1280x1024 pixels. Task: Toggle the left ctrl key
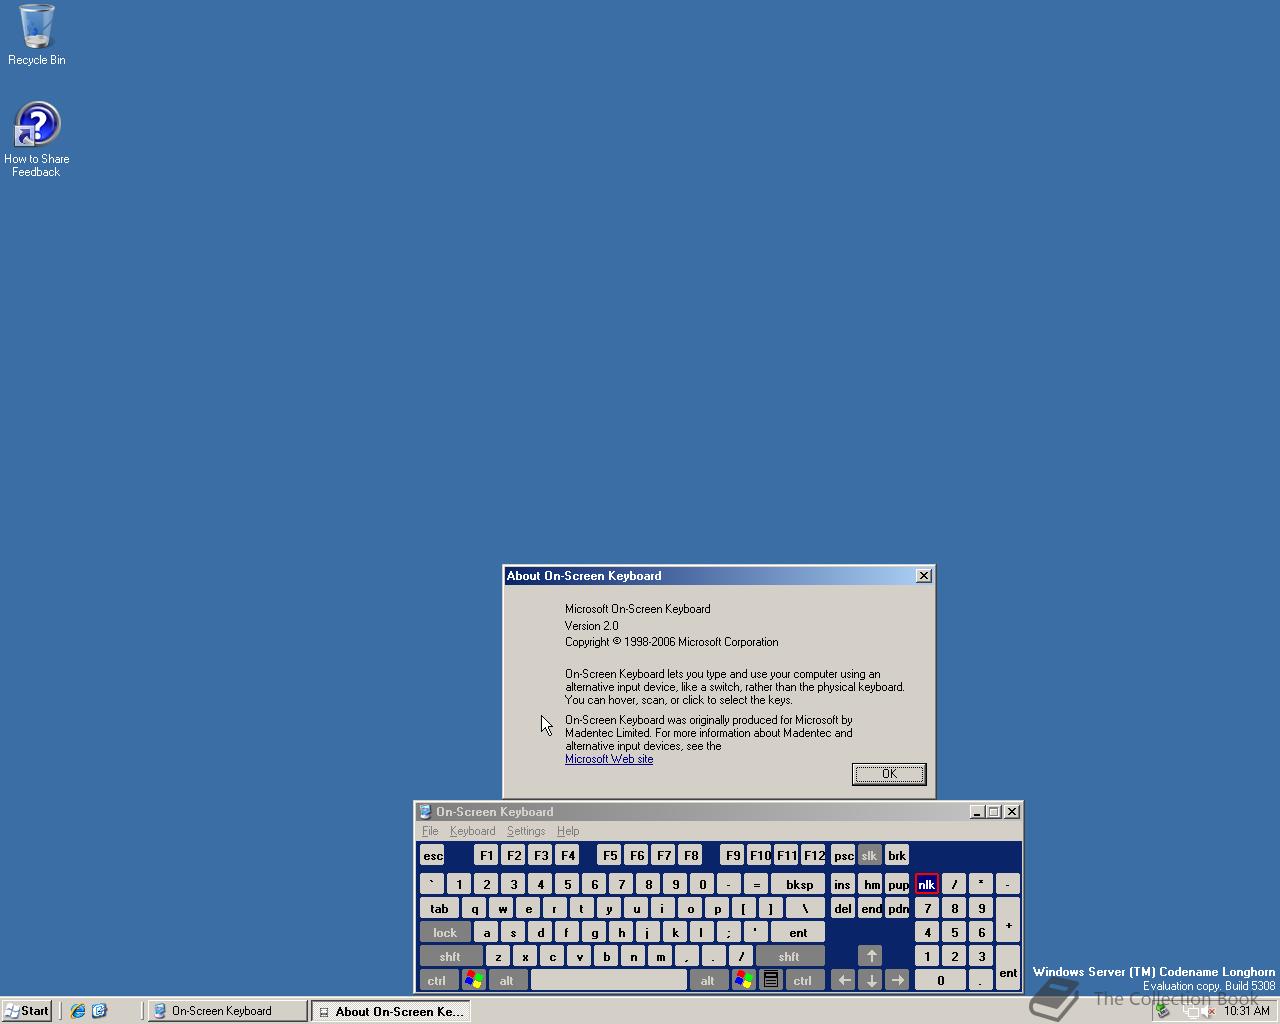[x=437, y=981]
